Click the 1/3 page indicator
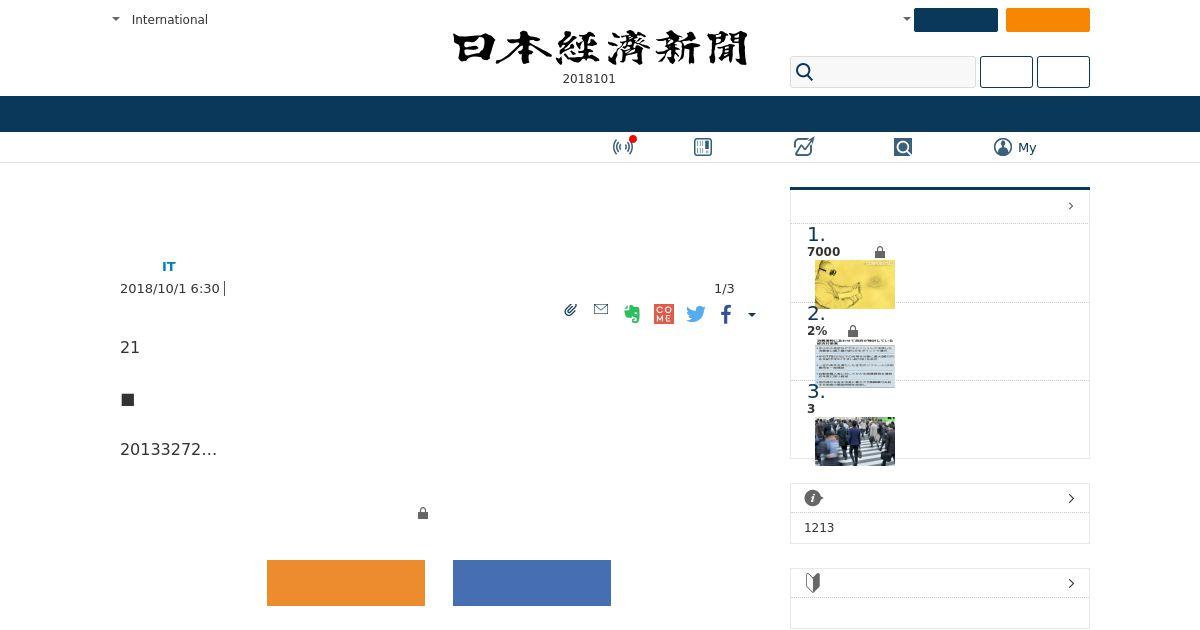Screen dimensions: 1200x630 pyautogui.click(x=724, y=288)
